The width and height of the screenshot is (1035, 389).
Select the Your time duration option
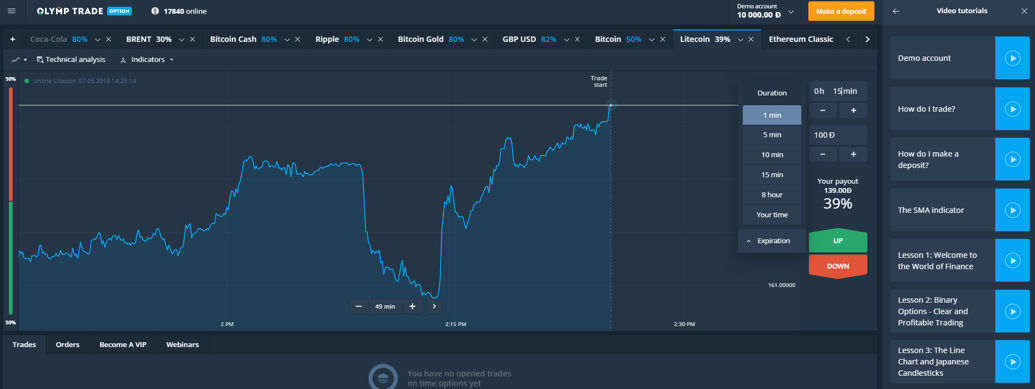(x=772, y=215)
